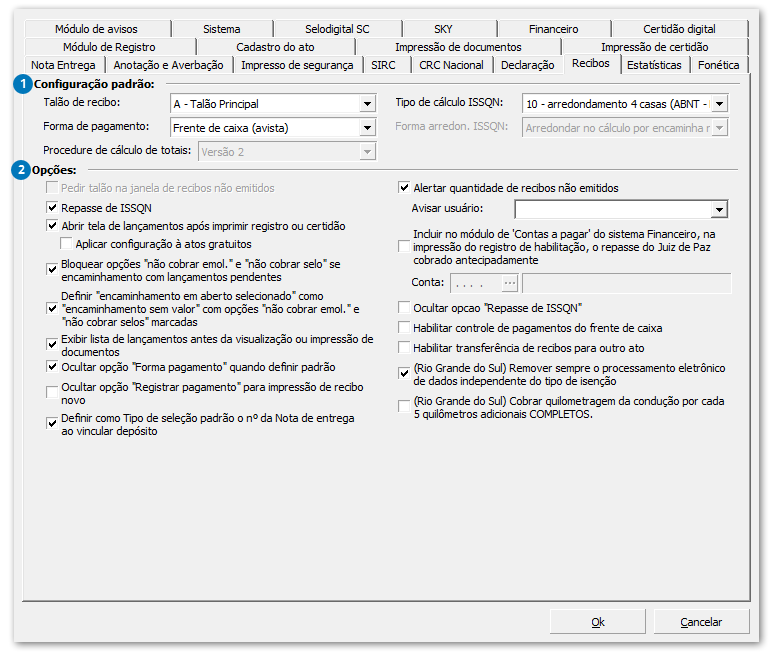Uncheck Alertar quantidade de recibos não emitidos
The width and height of the screenshot is (772, 655).
[404, 188]
